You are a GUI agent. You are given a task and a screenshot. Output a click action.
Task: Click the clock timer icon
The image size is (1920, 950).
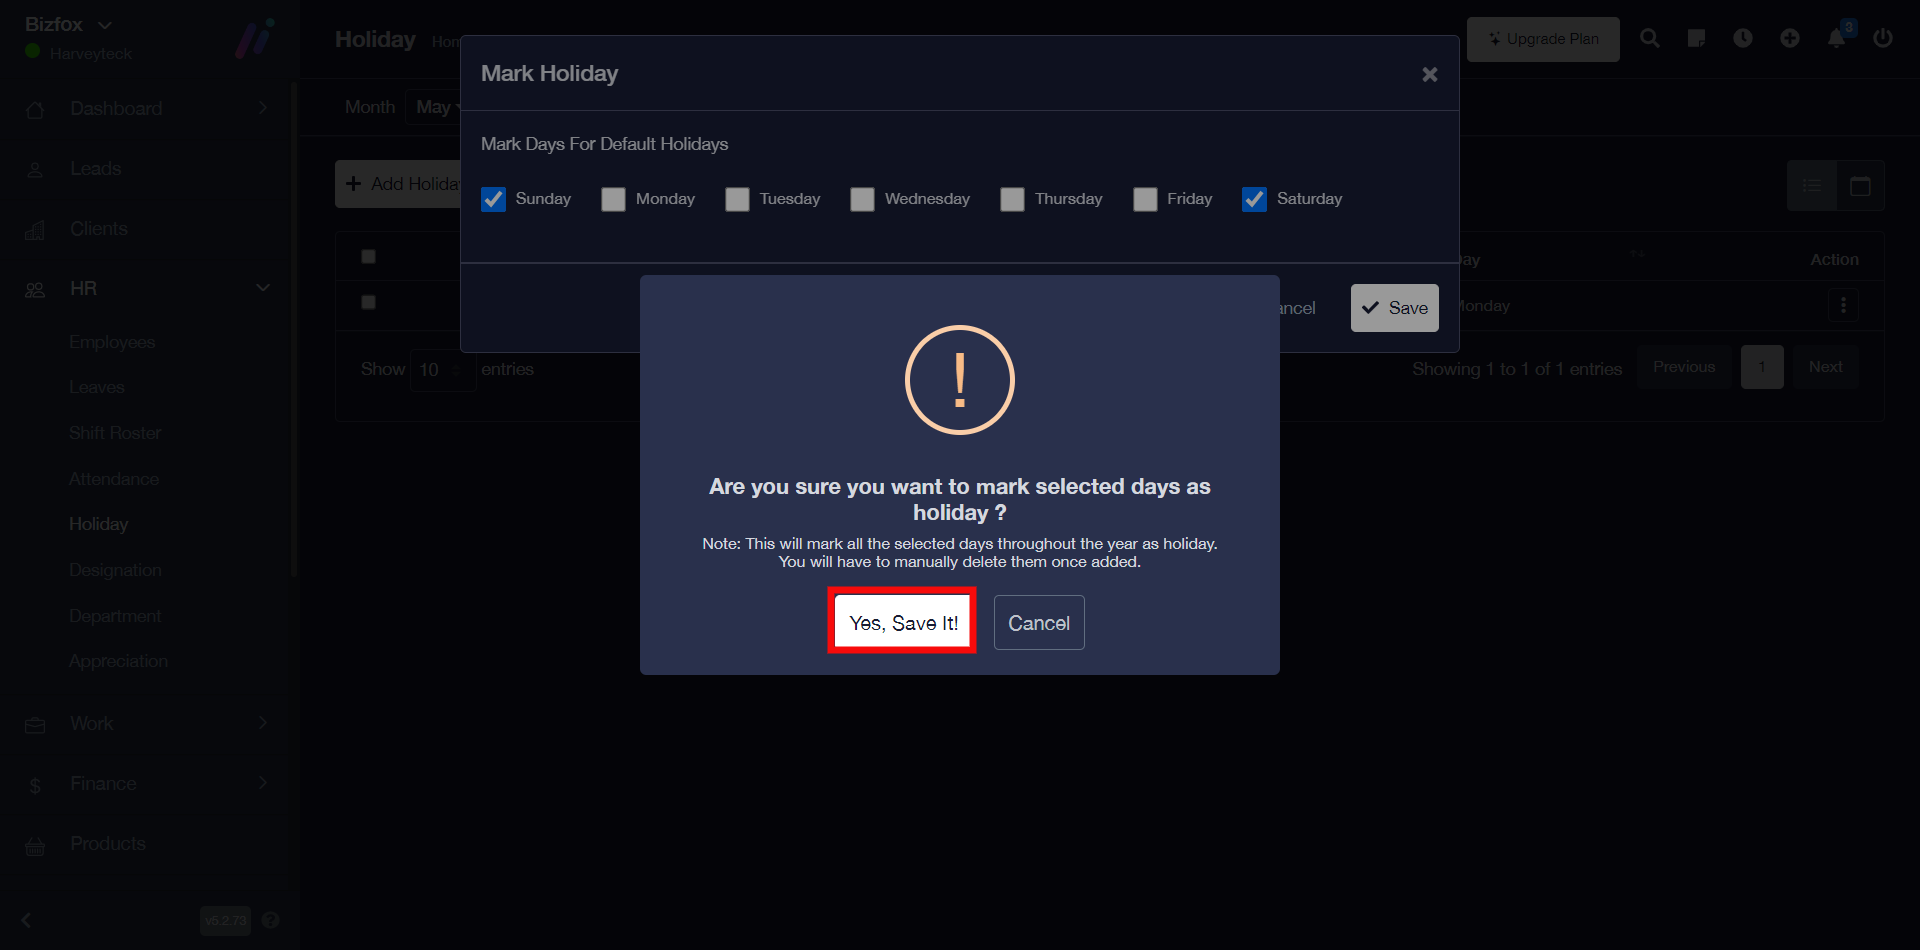coord(1743,38)
